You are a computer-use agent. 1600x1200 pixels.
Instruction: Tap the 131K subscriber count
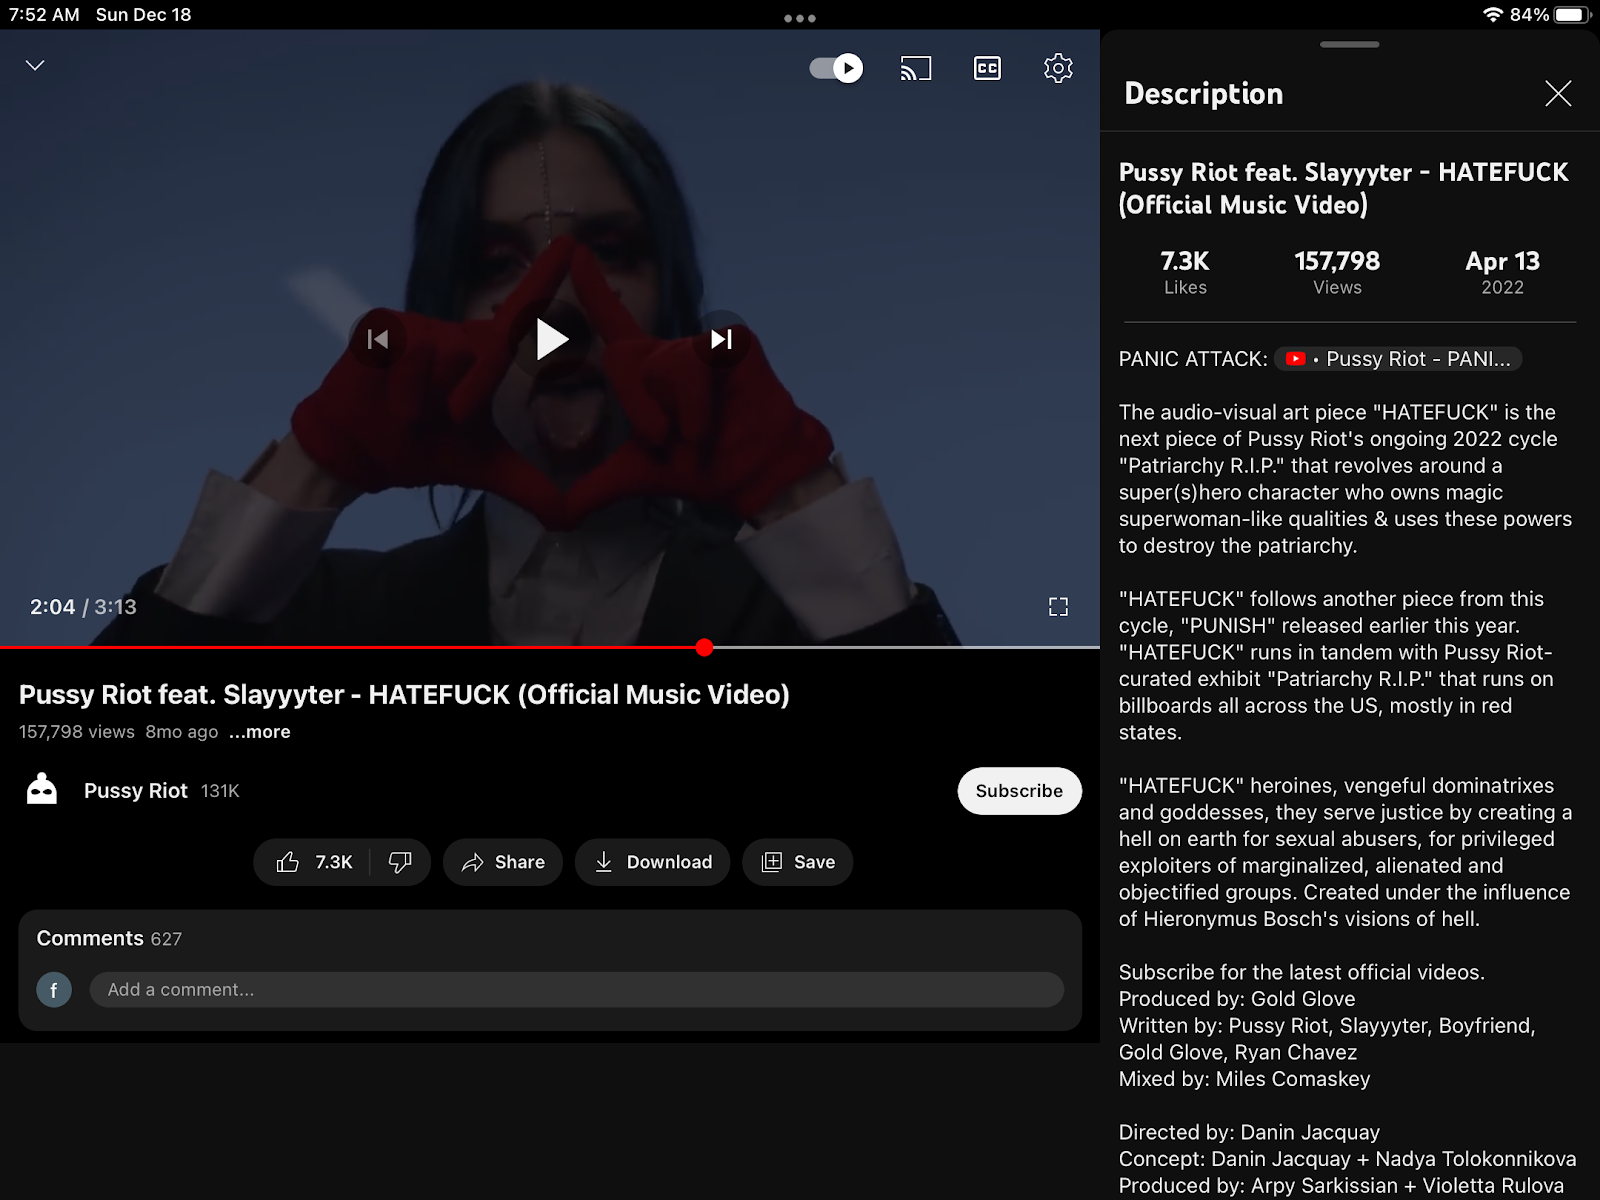pos(220,791)
